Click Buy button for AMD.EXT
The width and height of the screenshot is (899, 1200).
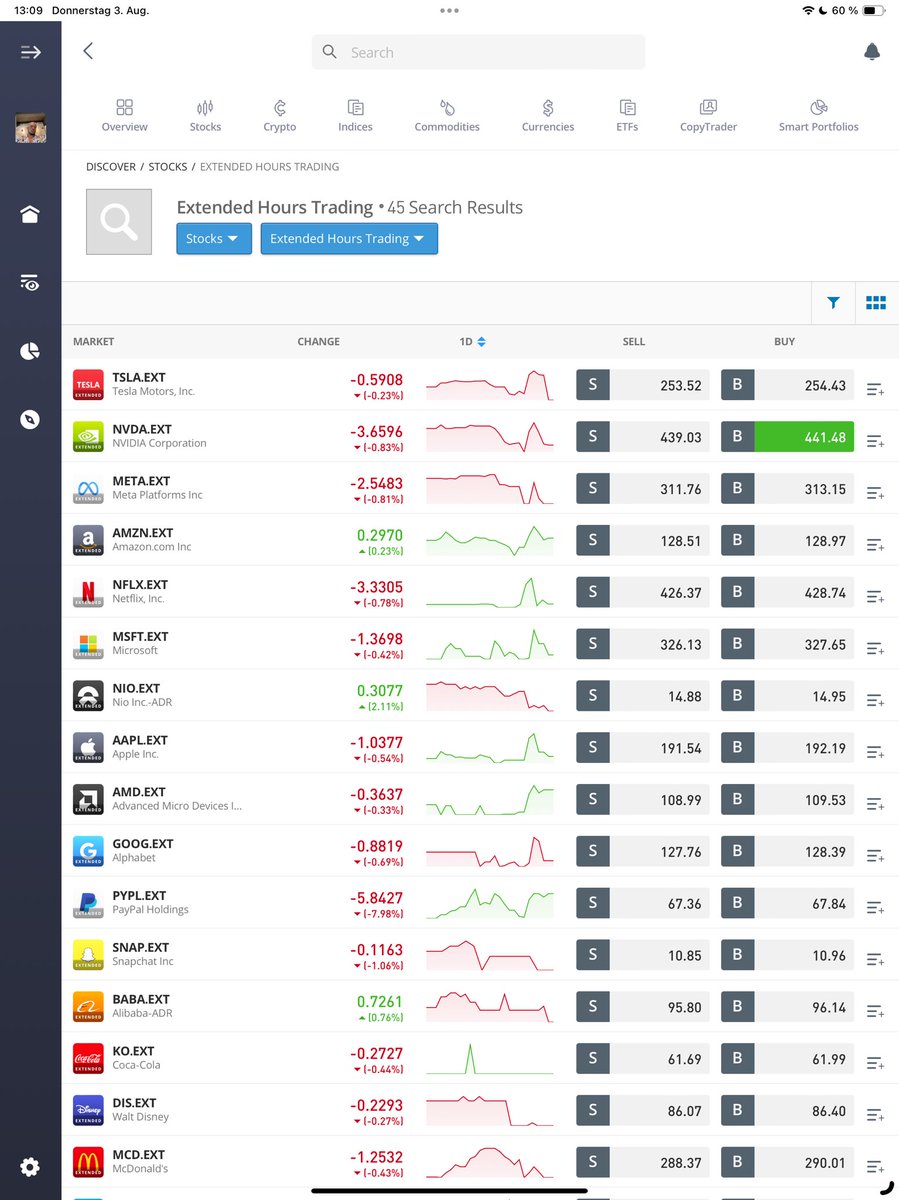788,800
